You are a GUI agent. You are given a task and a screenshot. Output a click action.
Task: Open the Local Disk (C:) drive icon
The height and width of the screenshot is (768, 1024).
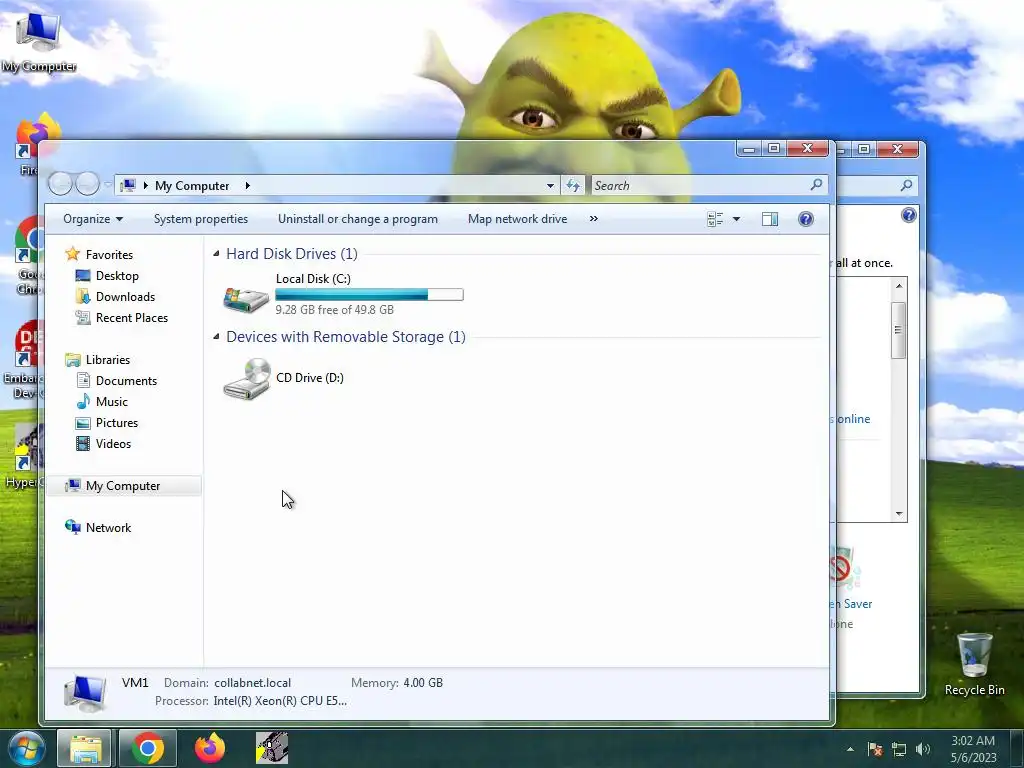pyautogui.click(x=246, y=299)
